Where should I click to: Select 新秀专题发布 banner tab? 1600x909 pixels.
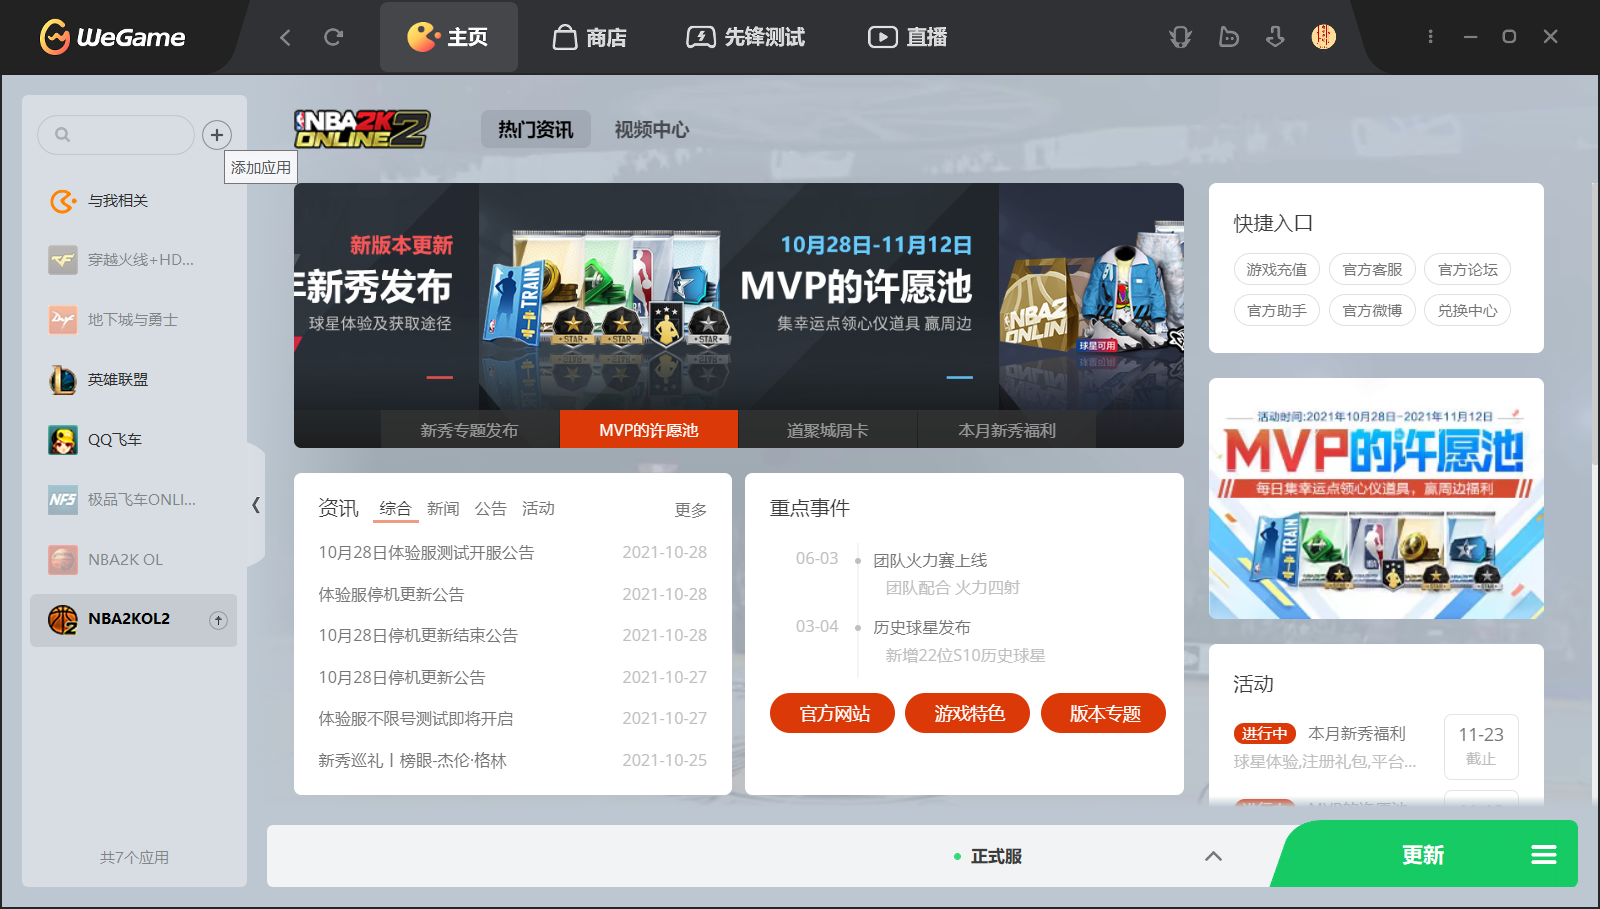point(470,430)
